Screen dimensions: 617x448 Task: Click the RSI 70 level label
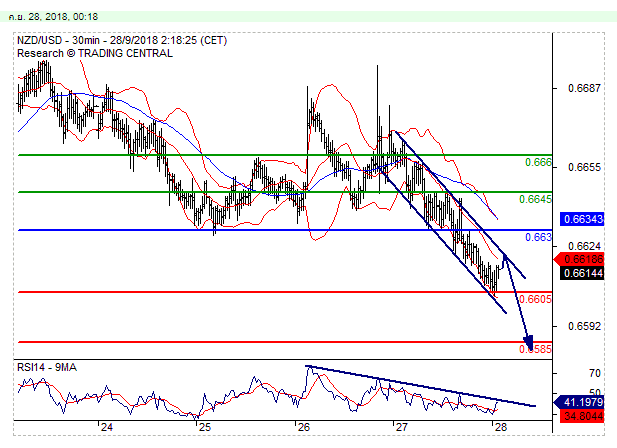pos(595,373)
